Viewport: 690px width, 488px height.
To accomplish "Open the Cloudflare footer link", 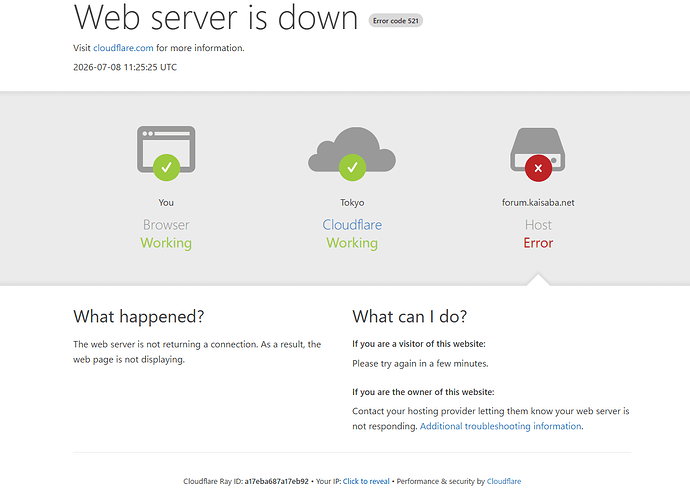I will pyautogui.click(x=504, y=481).
